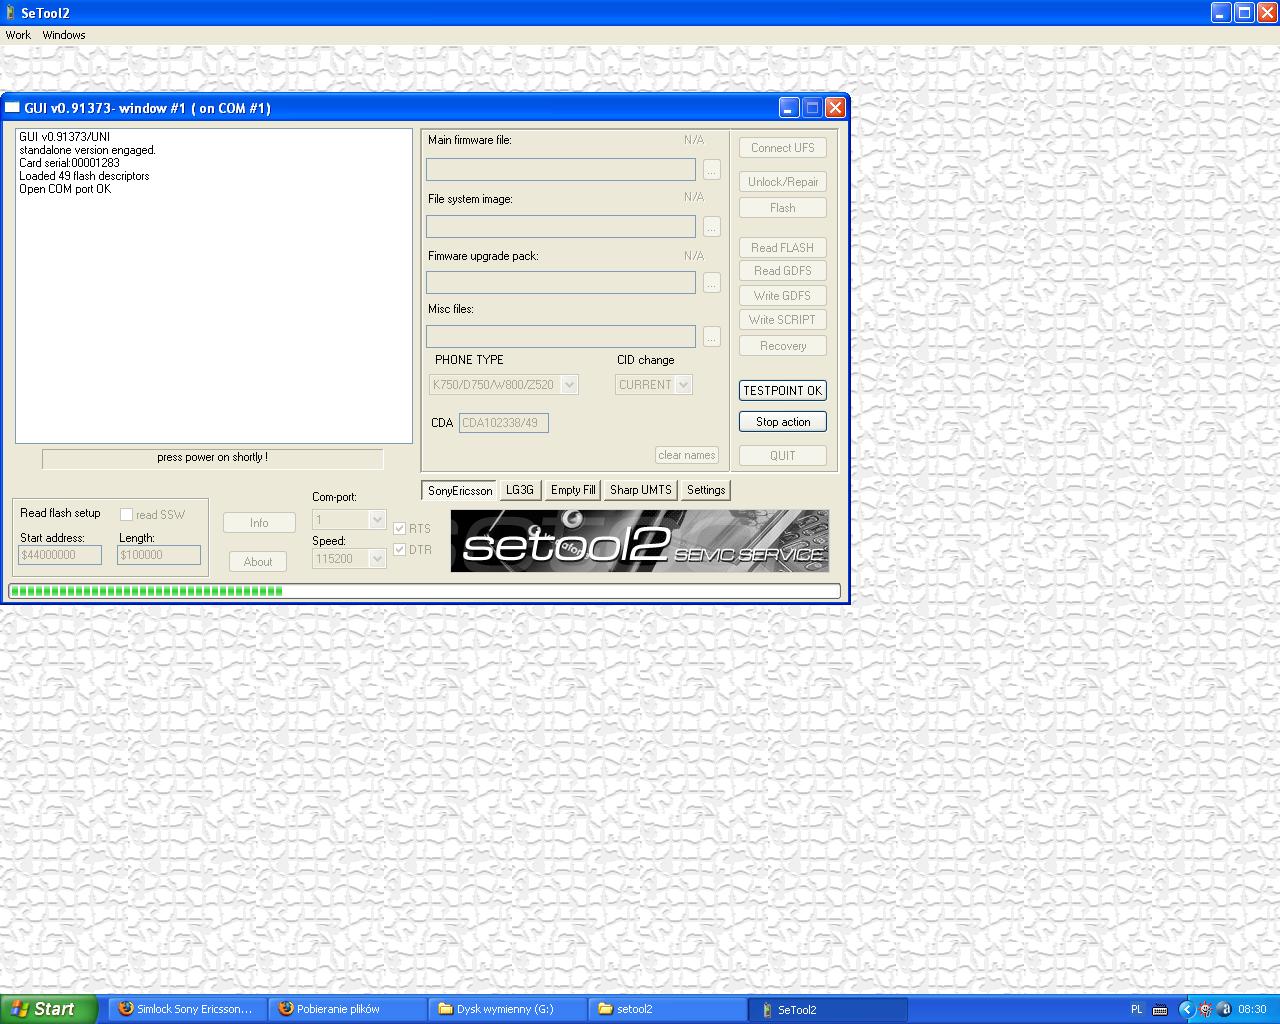
Task: Browse for Misc files
Action: (712, 337)
